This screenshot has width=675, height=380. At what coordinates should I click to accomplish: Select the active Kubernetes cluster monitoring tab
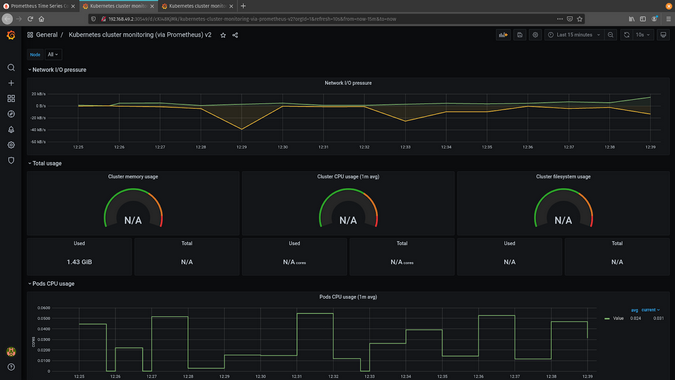(118, 6)
